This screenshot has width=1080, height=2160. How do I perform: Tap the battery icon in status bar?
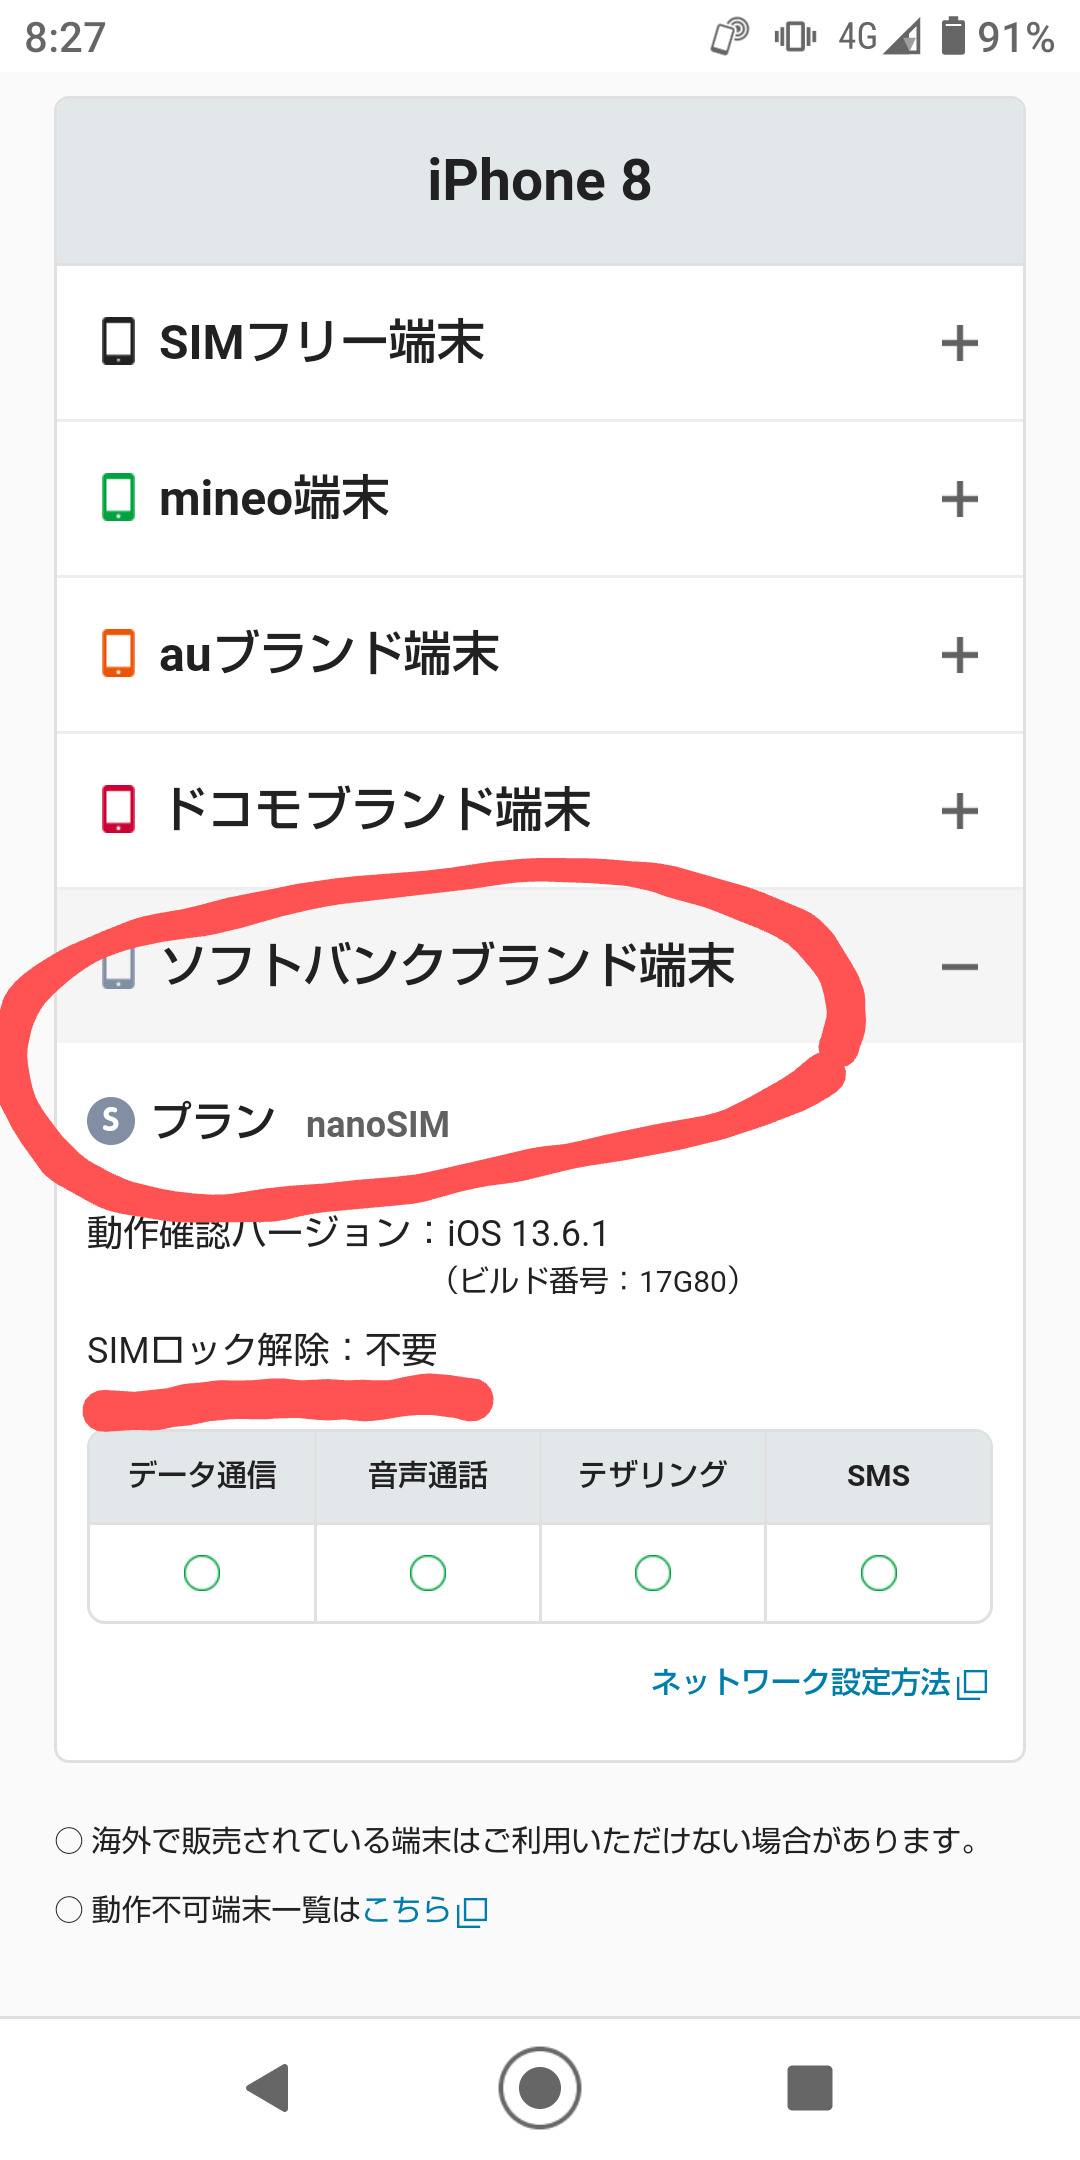coord(953,37)
